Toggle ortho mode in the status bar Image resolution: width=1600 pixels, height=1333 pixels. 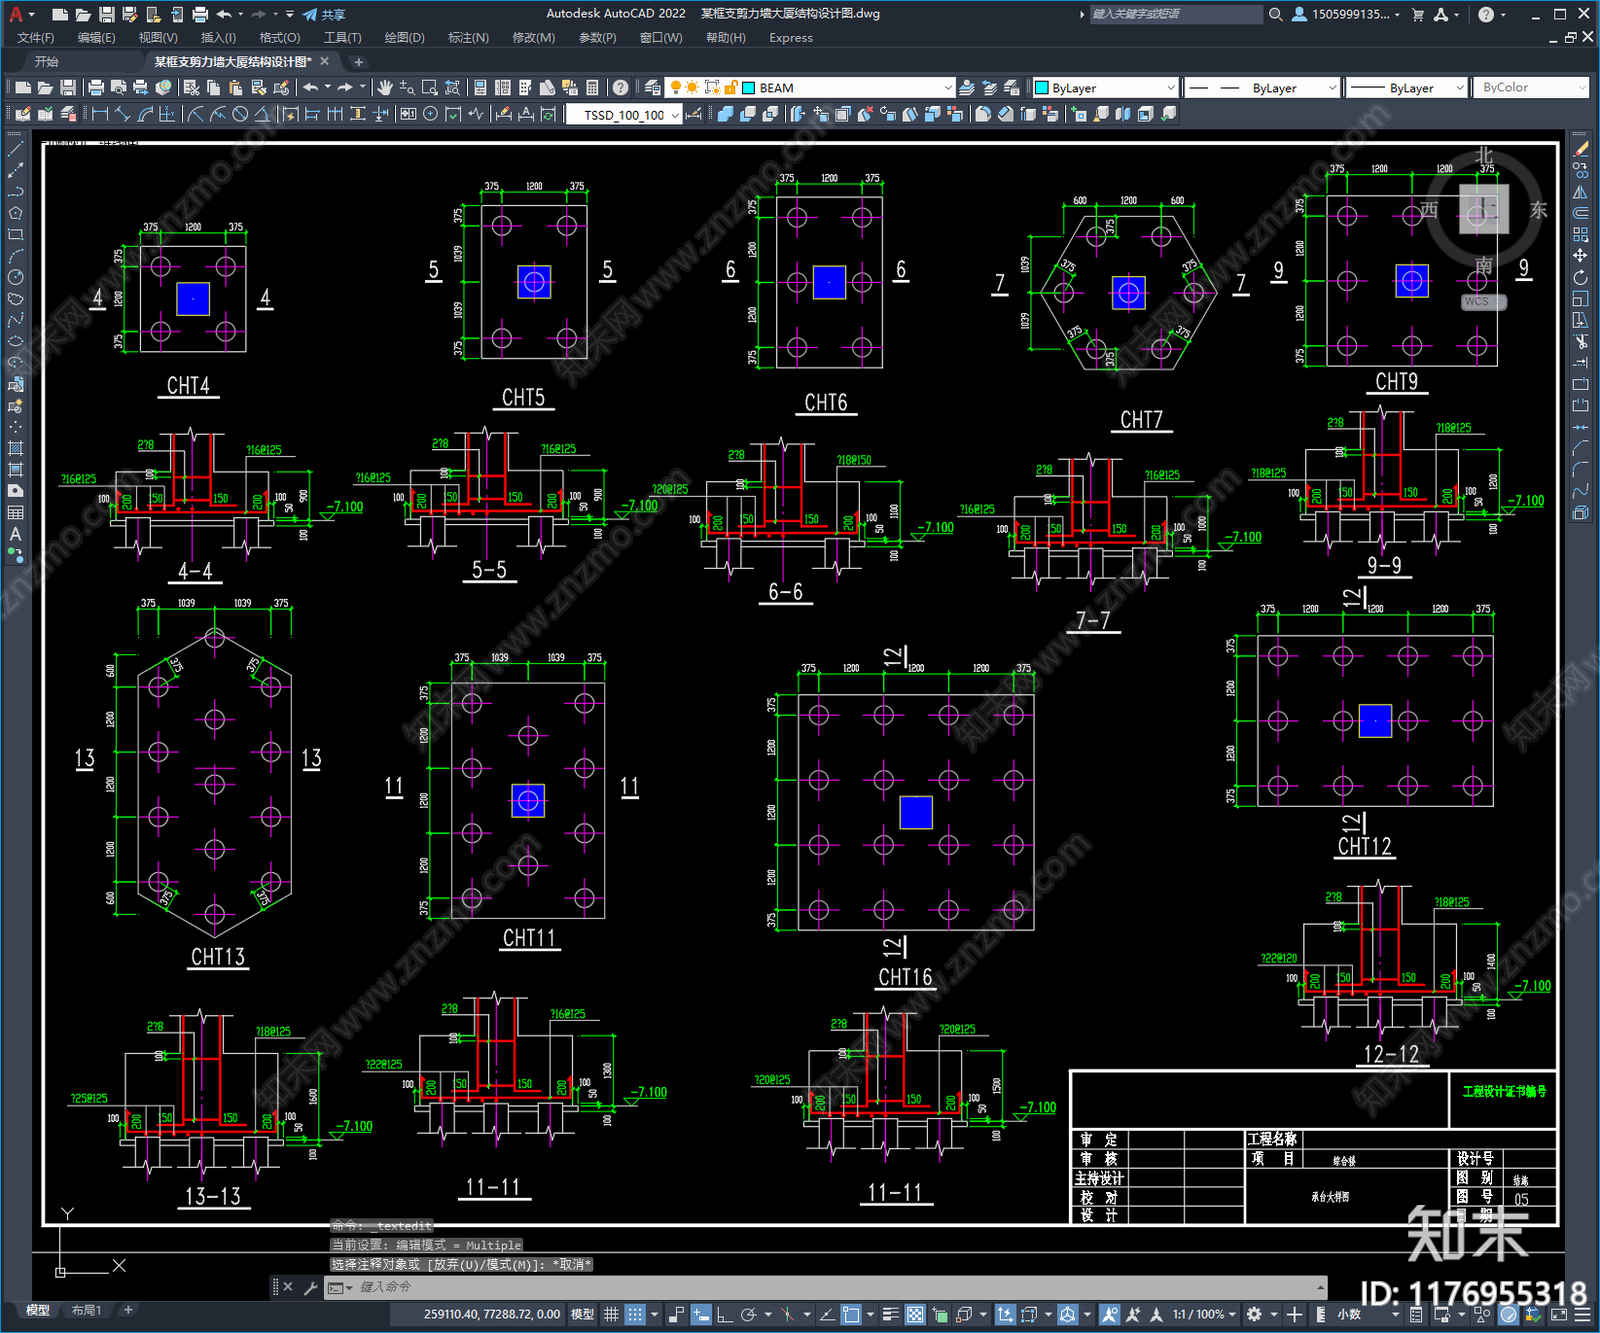(x=724, y=1314)
